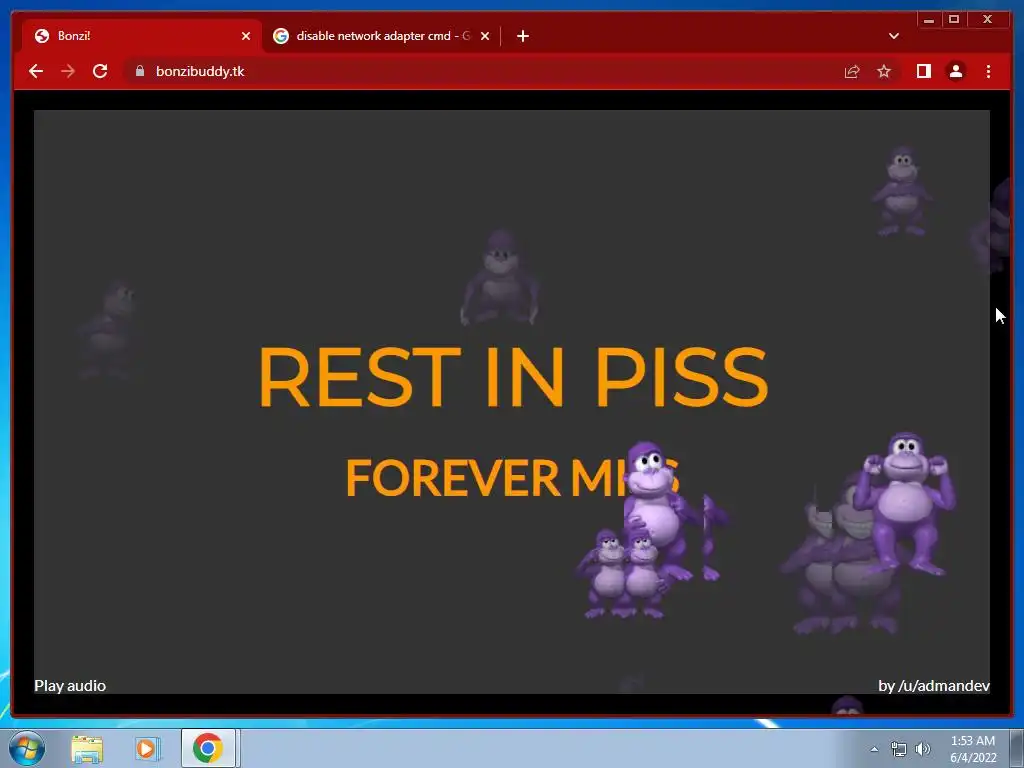
Task: Go back to the previous page
Action: coord(36,71)
